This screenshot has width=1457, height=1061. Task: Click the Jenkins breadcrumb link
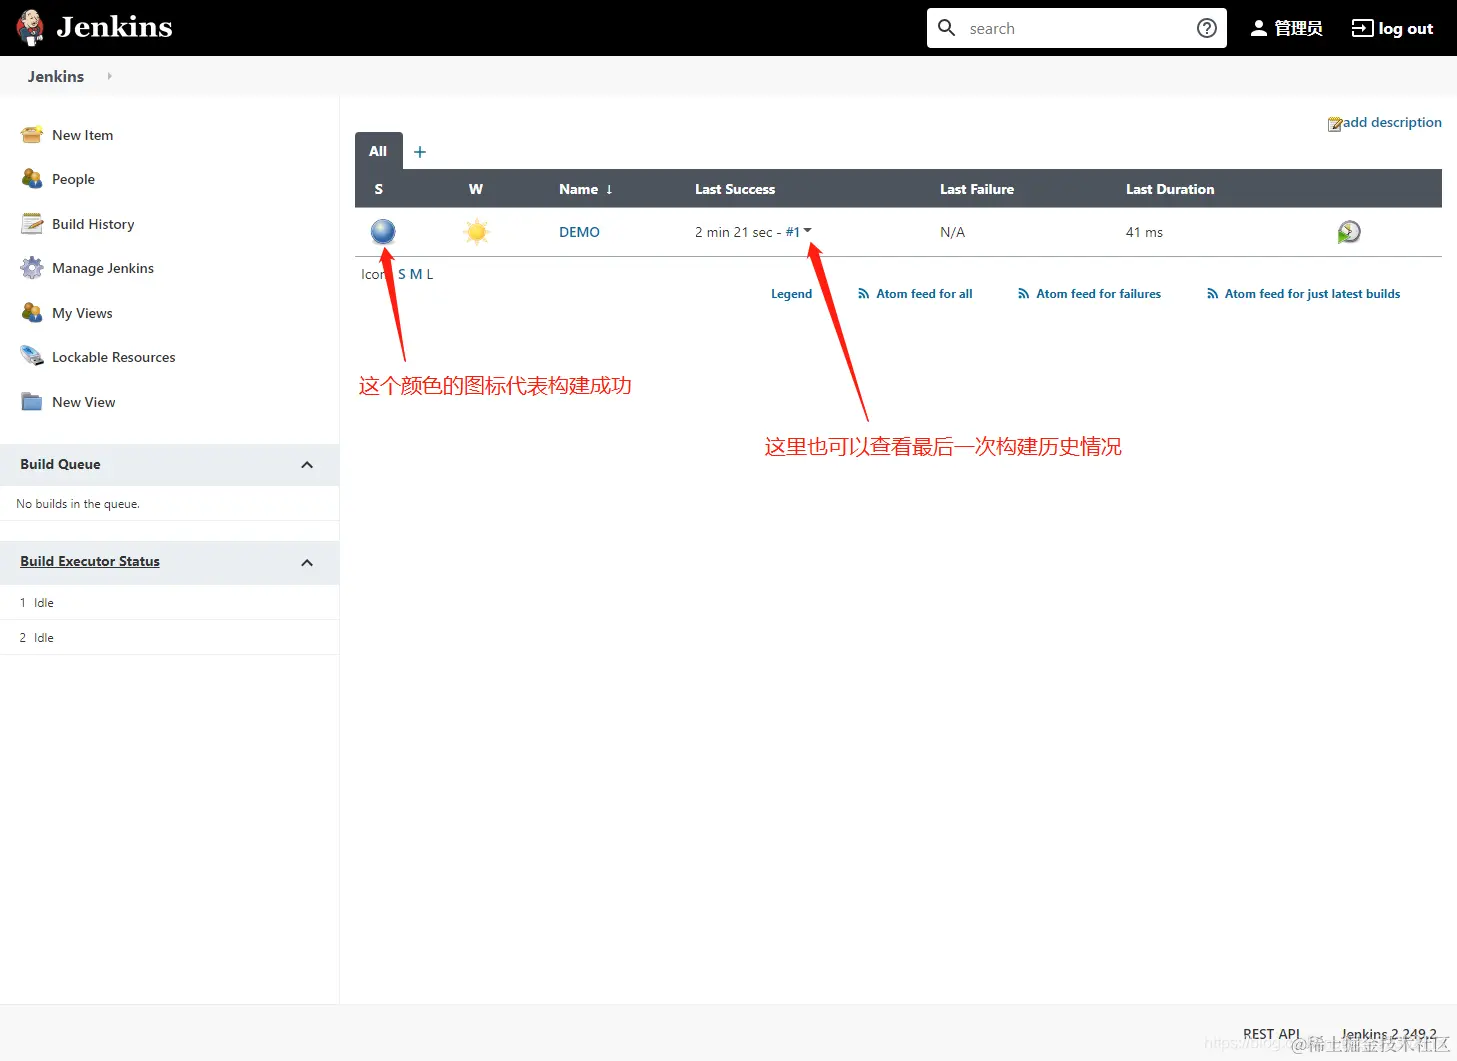[x=56, y=76]
